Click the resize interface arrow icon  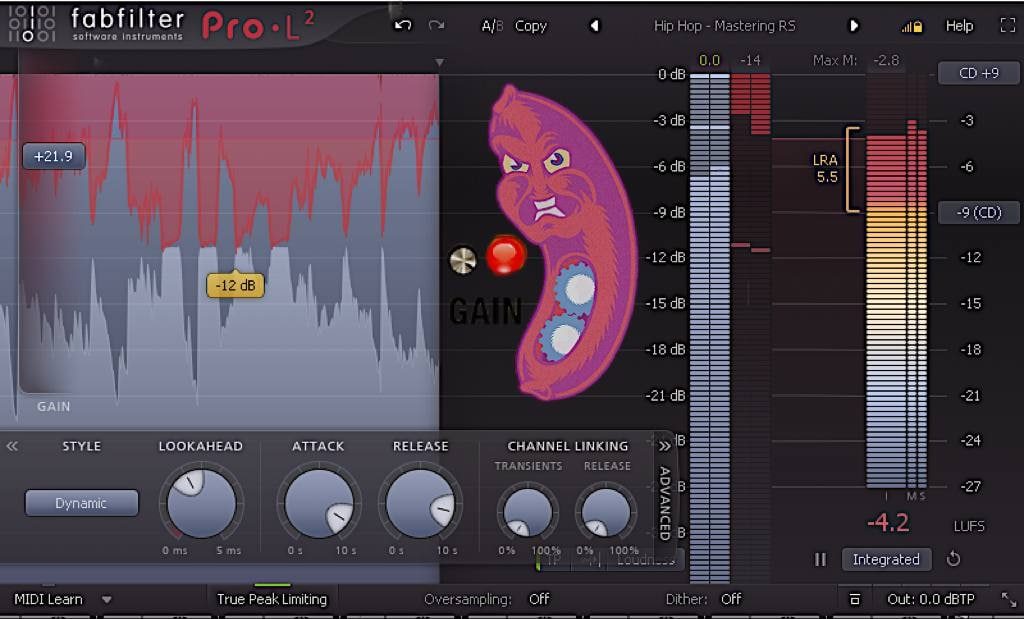click(1008, 599)
